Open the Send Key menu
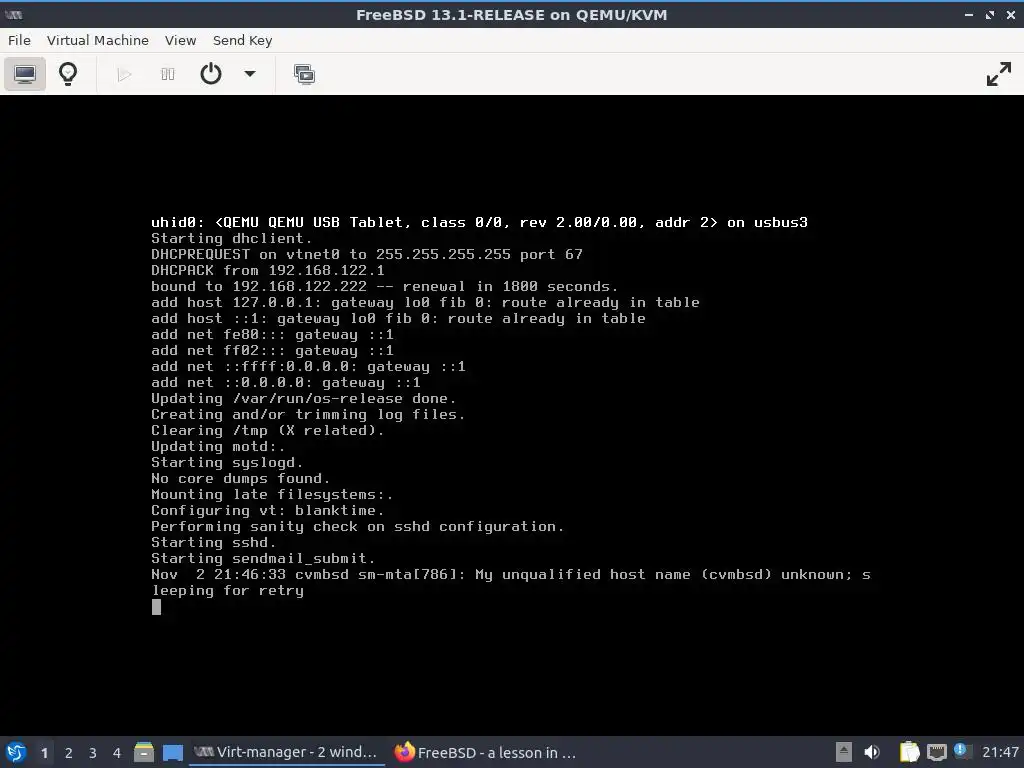 [242, 40]
